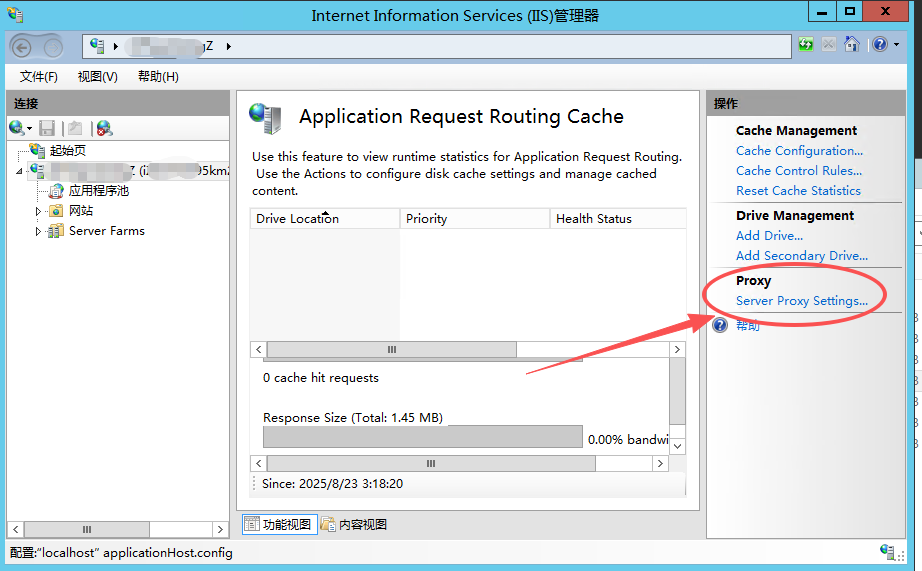The width and height of the screenshot is (922, 571).
Task: Select 起始页 in the connections tree
Action: tap(68, 151)
